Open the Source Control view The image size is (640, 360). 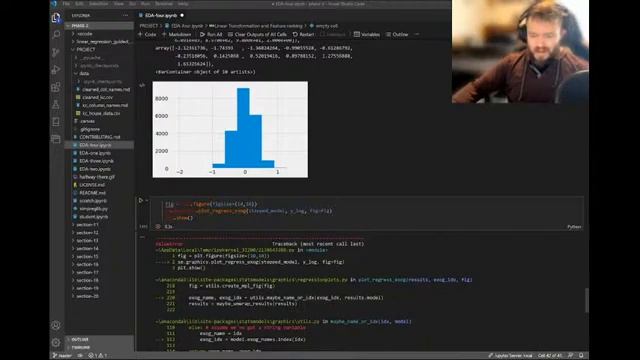coord(56,52)
